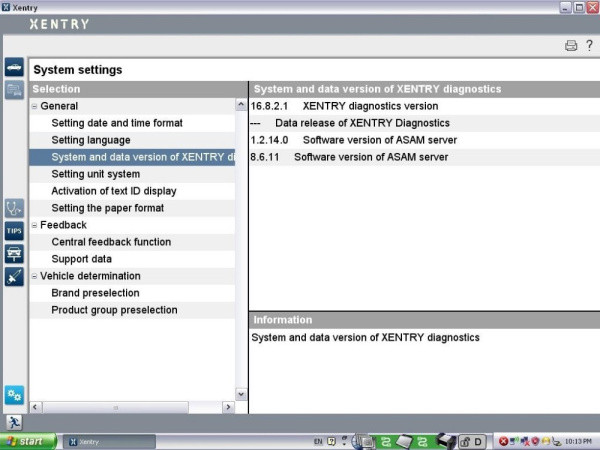The height and width of the screenshot is (450, 600).
Task: Click the scroll right arrow under Selection list
Action: (228, 407)
